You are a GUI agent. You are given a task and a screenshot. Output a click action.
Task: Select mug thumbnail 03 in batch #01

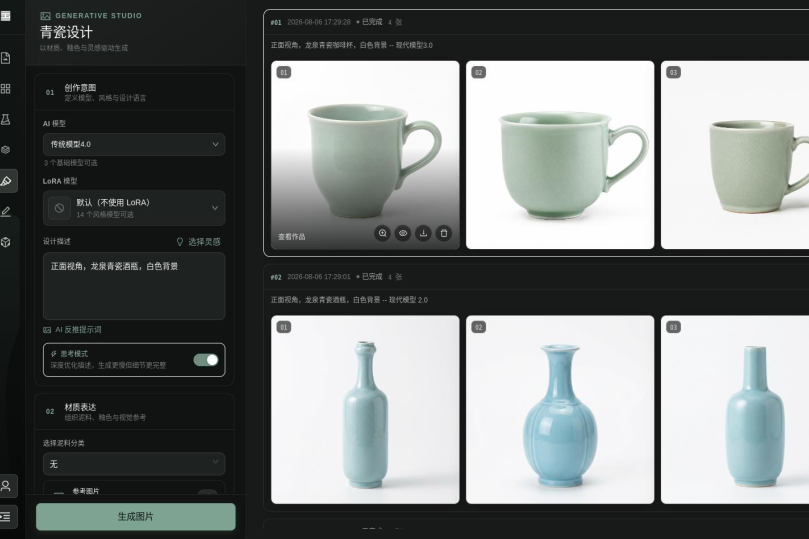(x=735, y=155)
